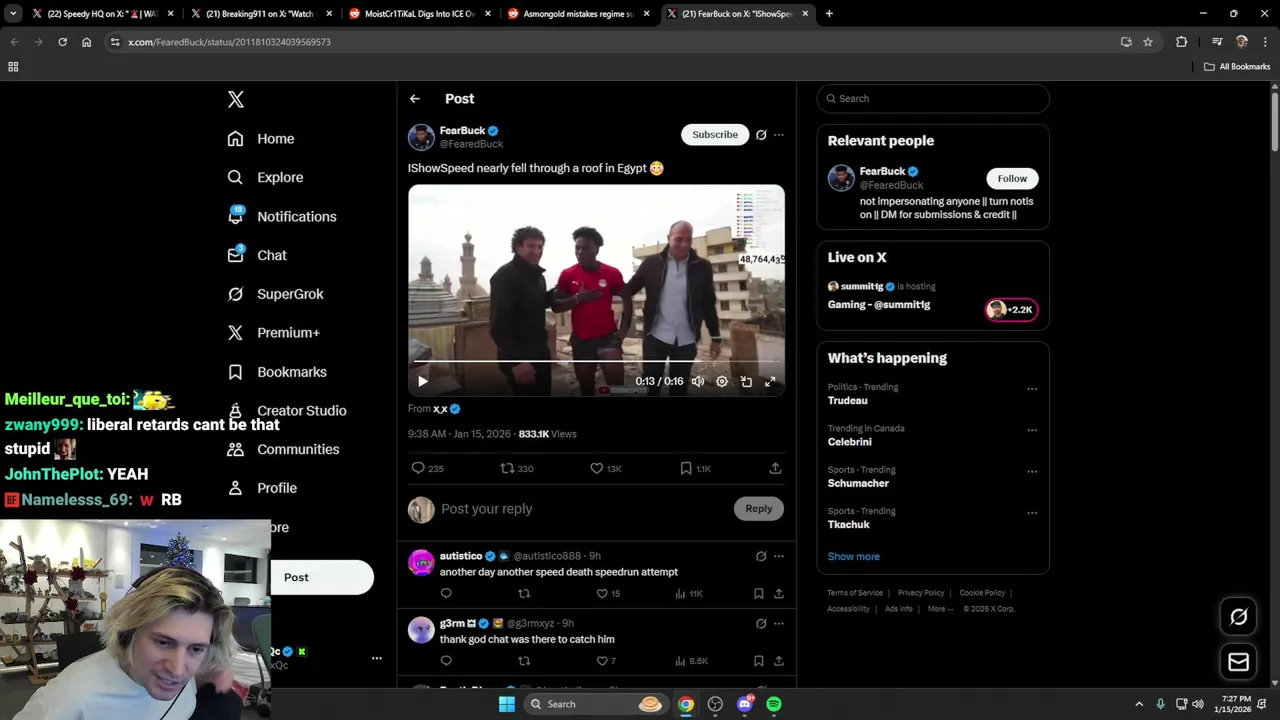
Task: Open the floating messages envelope button
Action: 1238,662
